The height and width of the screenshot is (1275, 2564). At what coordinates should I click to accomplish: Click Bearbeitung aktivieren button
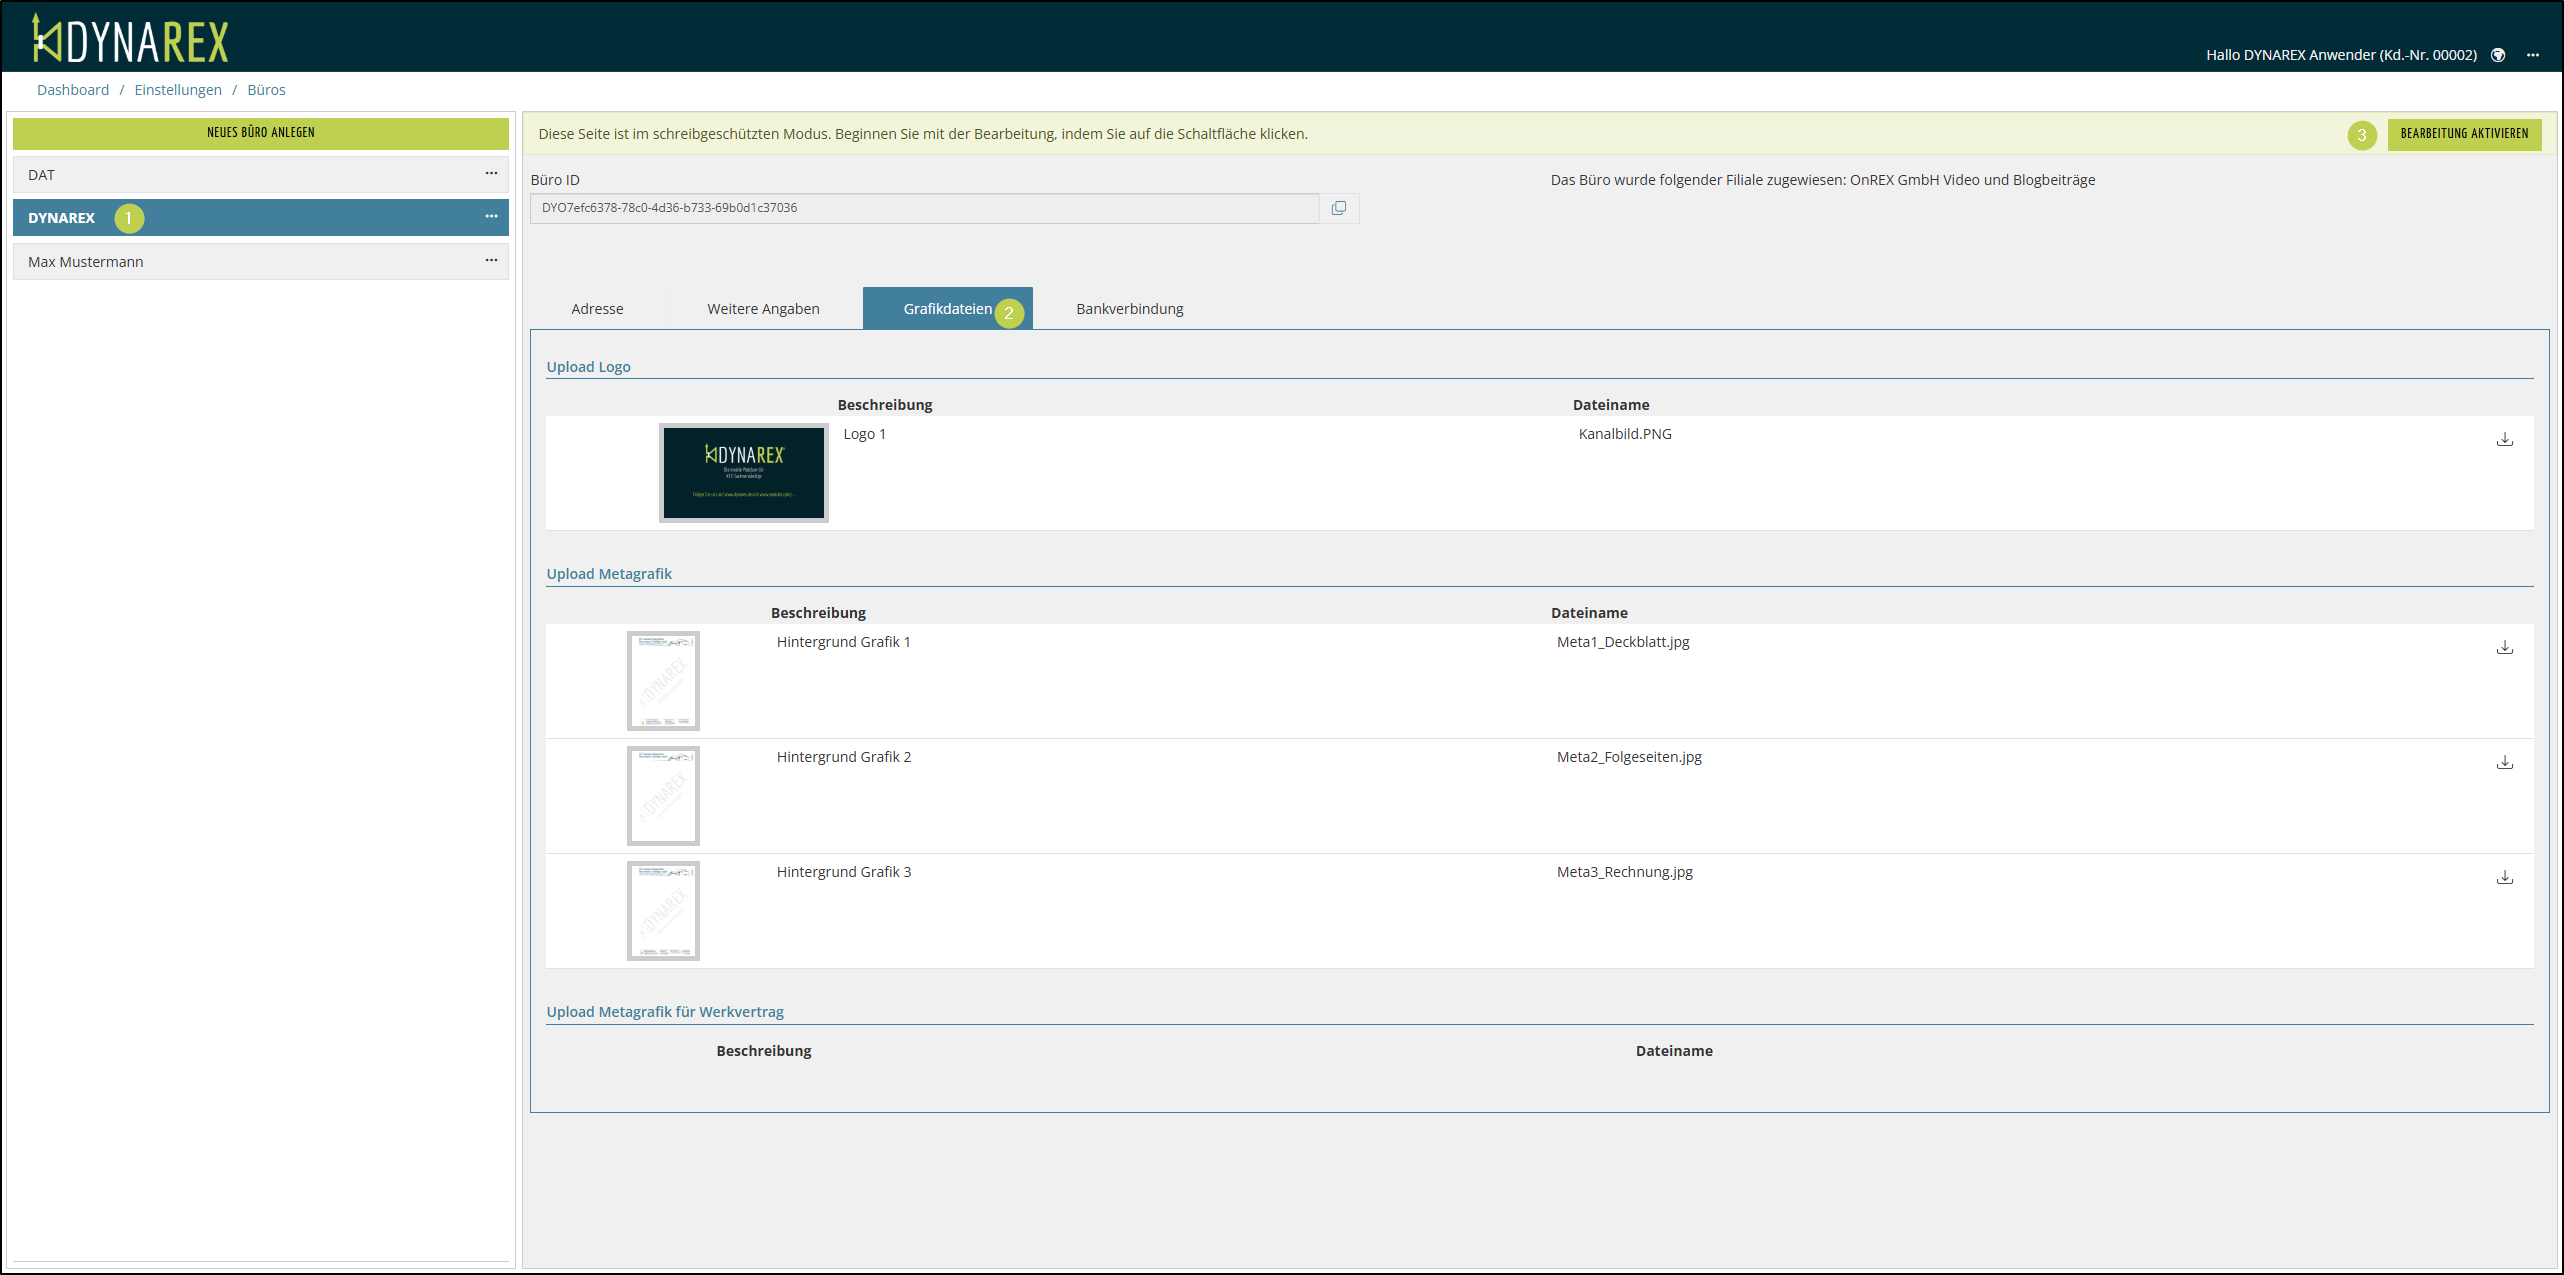2464,134
